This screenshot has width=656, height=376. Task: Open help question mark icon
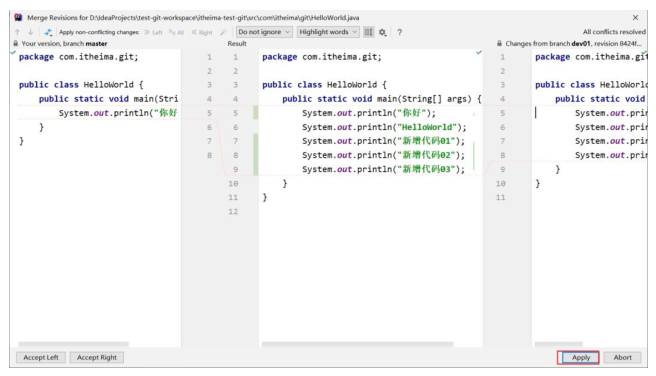[400, 32]
